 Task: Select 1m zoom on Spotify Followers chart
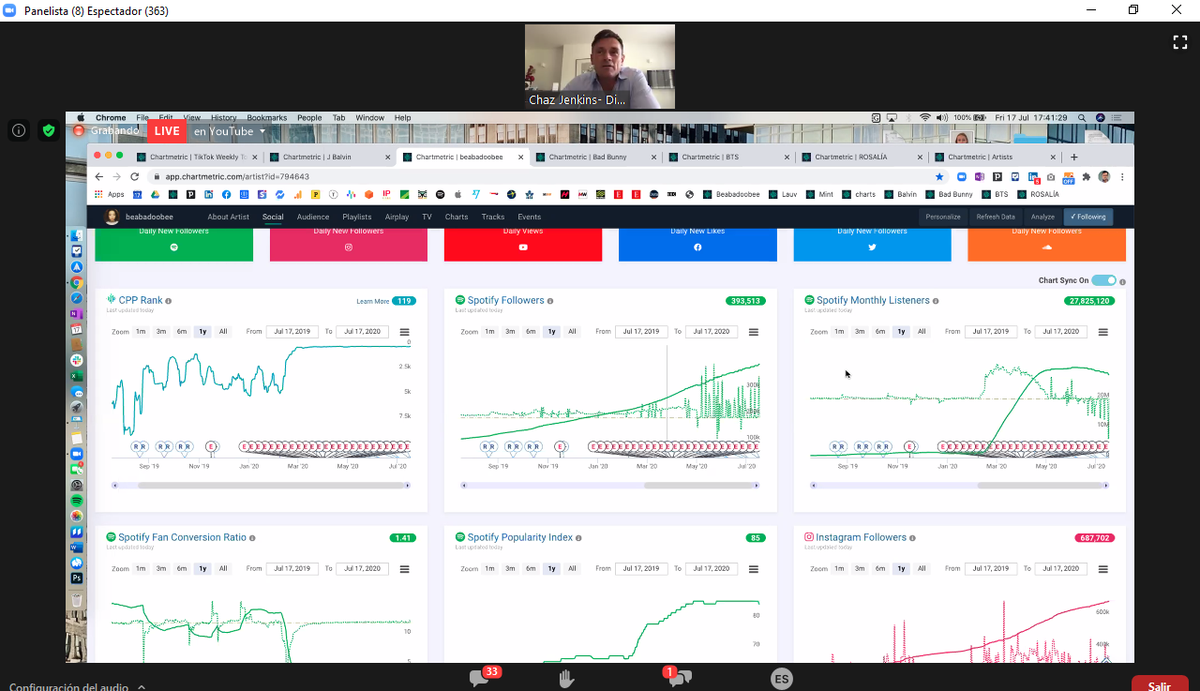[x=490, y=331]
